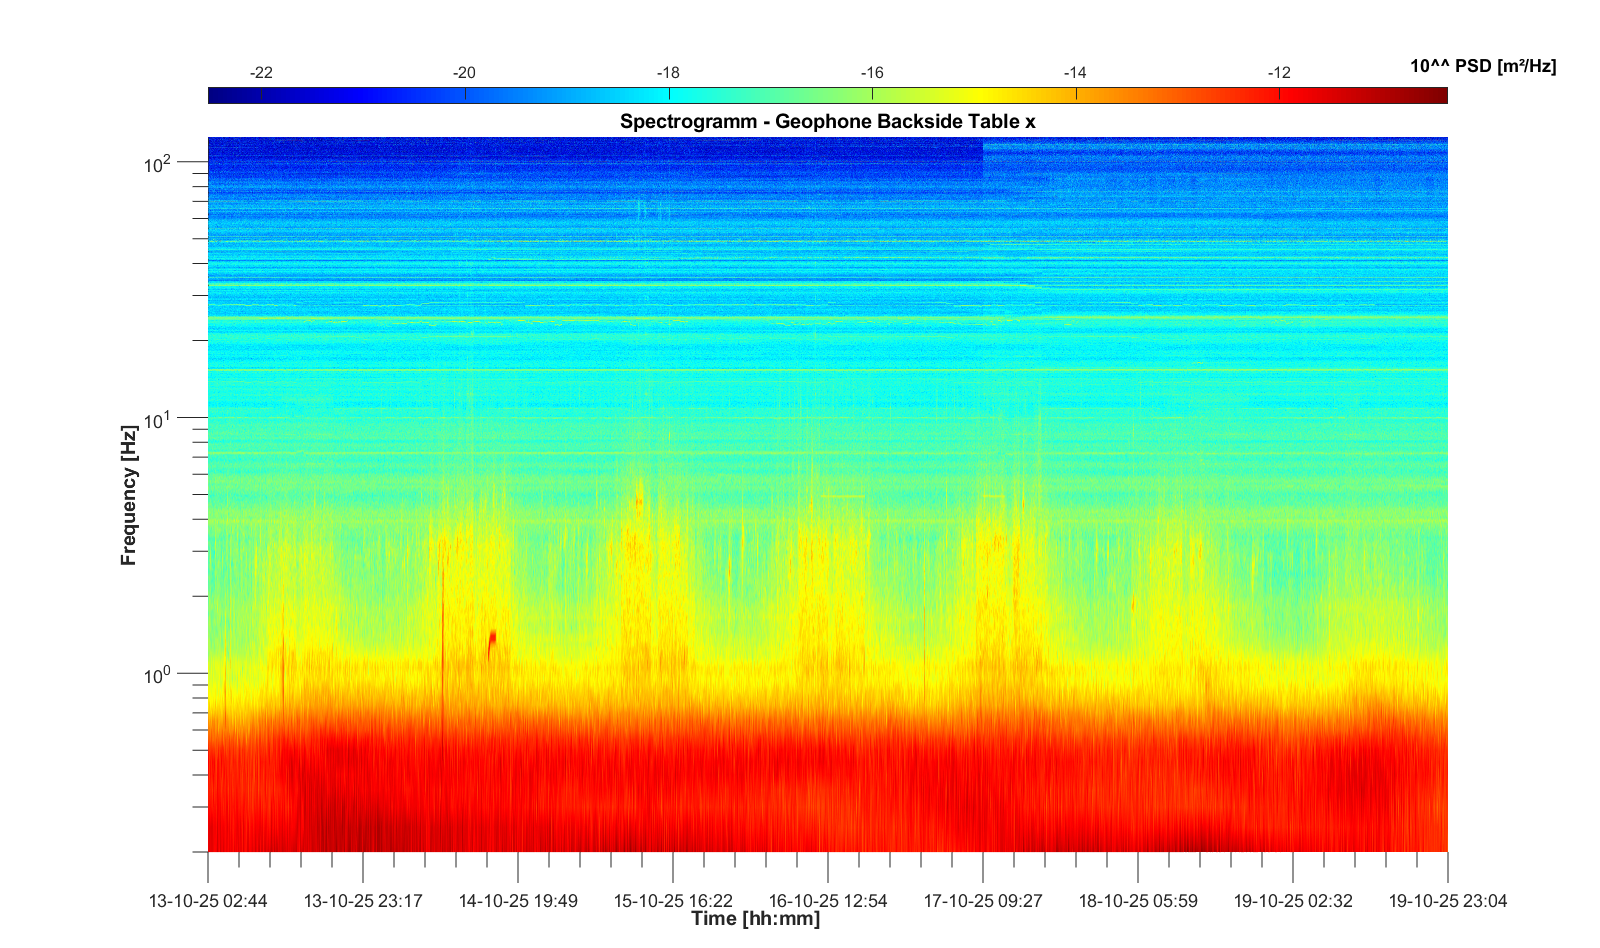Viewport: 1600px width, 948px height.
Task: Select the -12 colorbar tick label
Action: point(1279,72)
